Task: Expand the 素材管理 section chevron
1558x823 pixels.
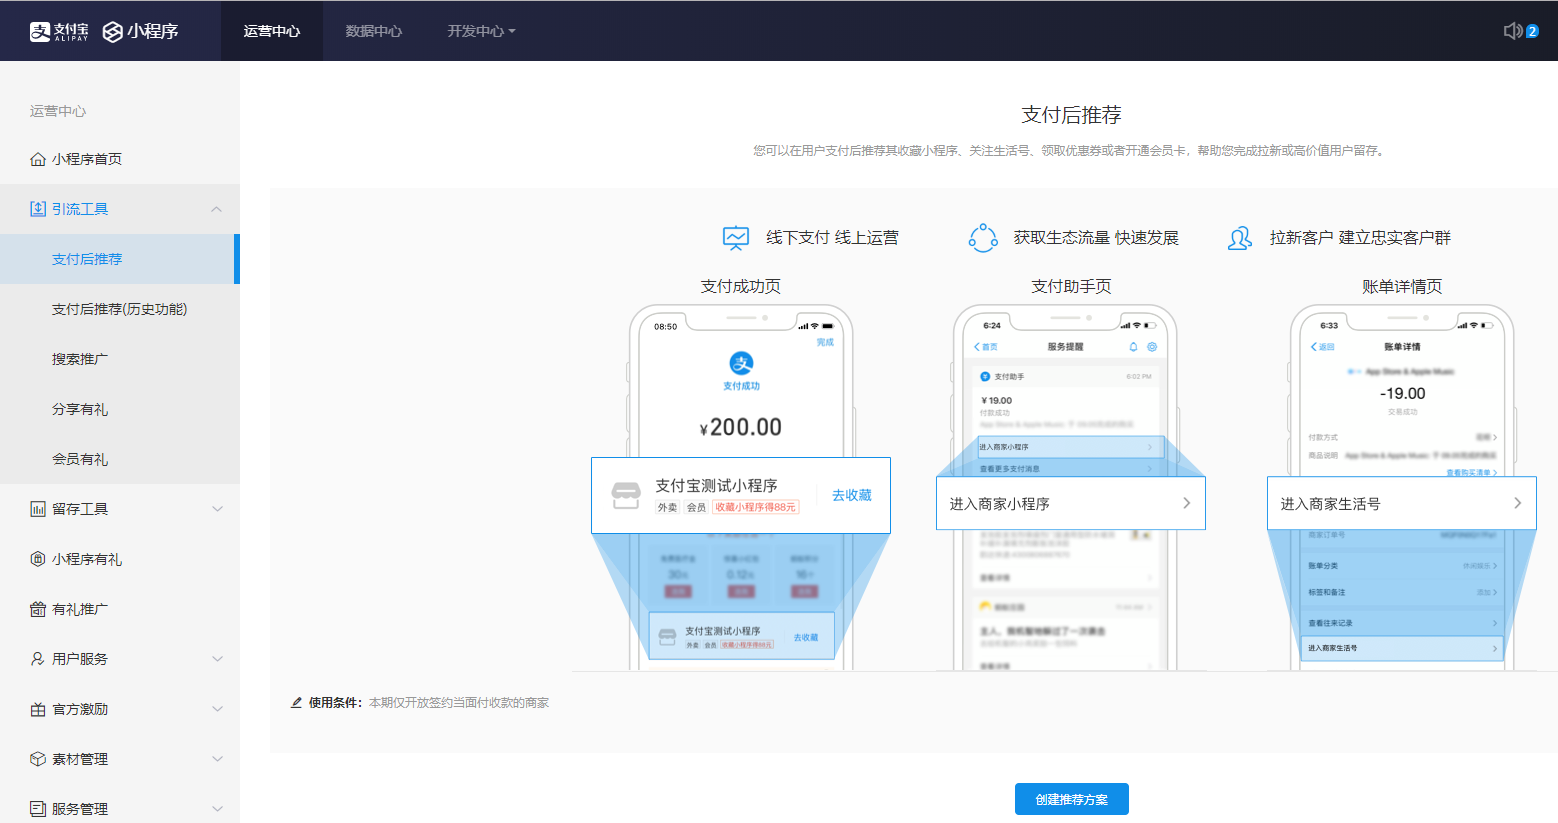Action: [x=217, y=759]
